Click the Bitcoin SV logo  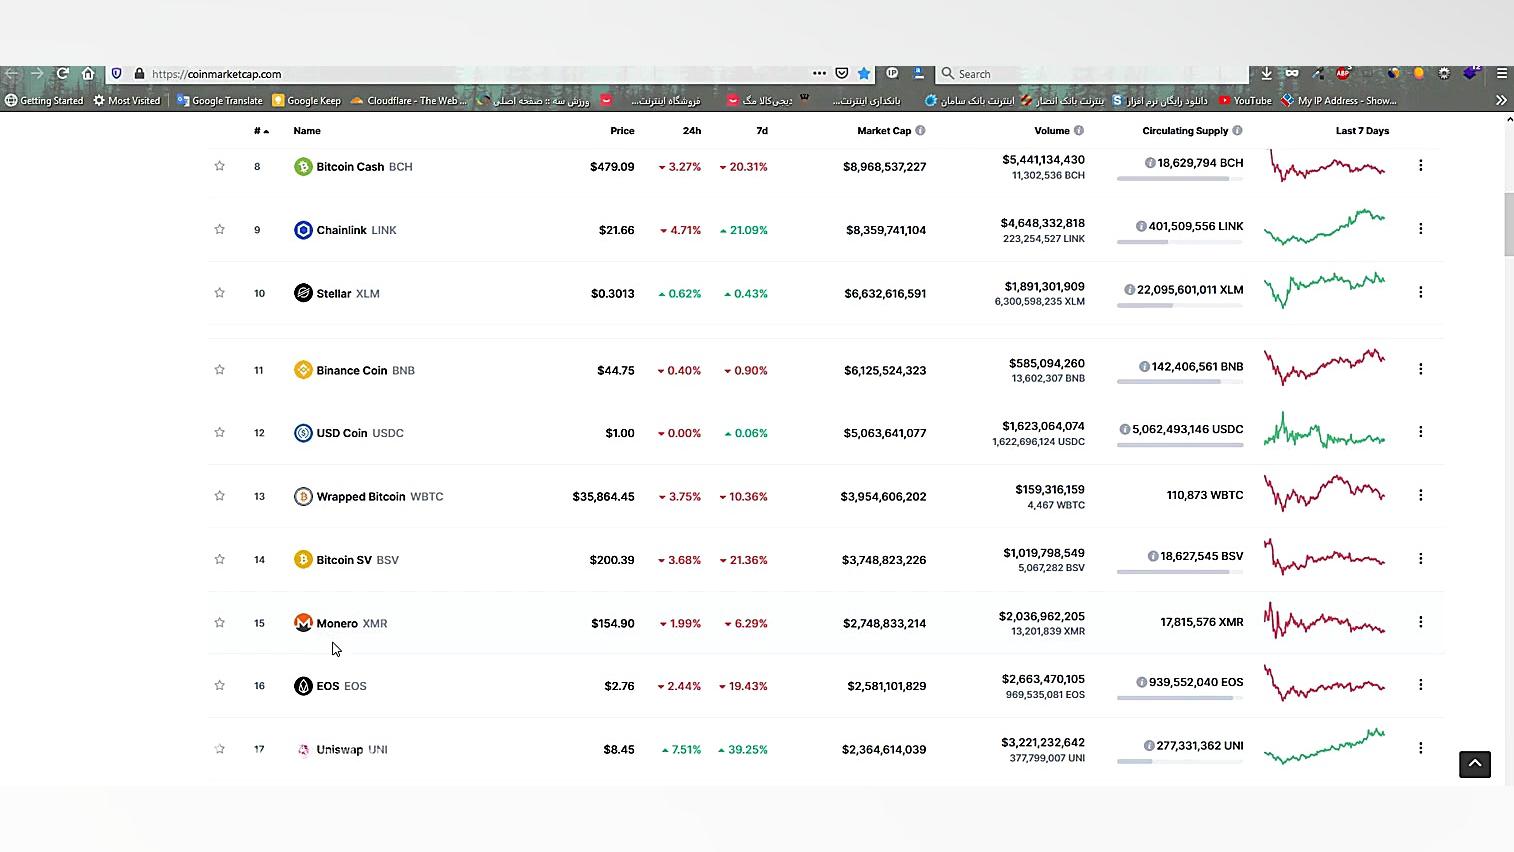coord(303,559)
